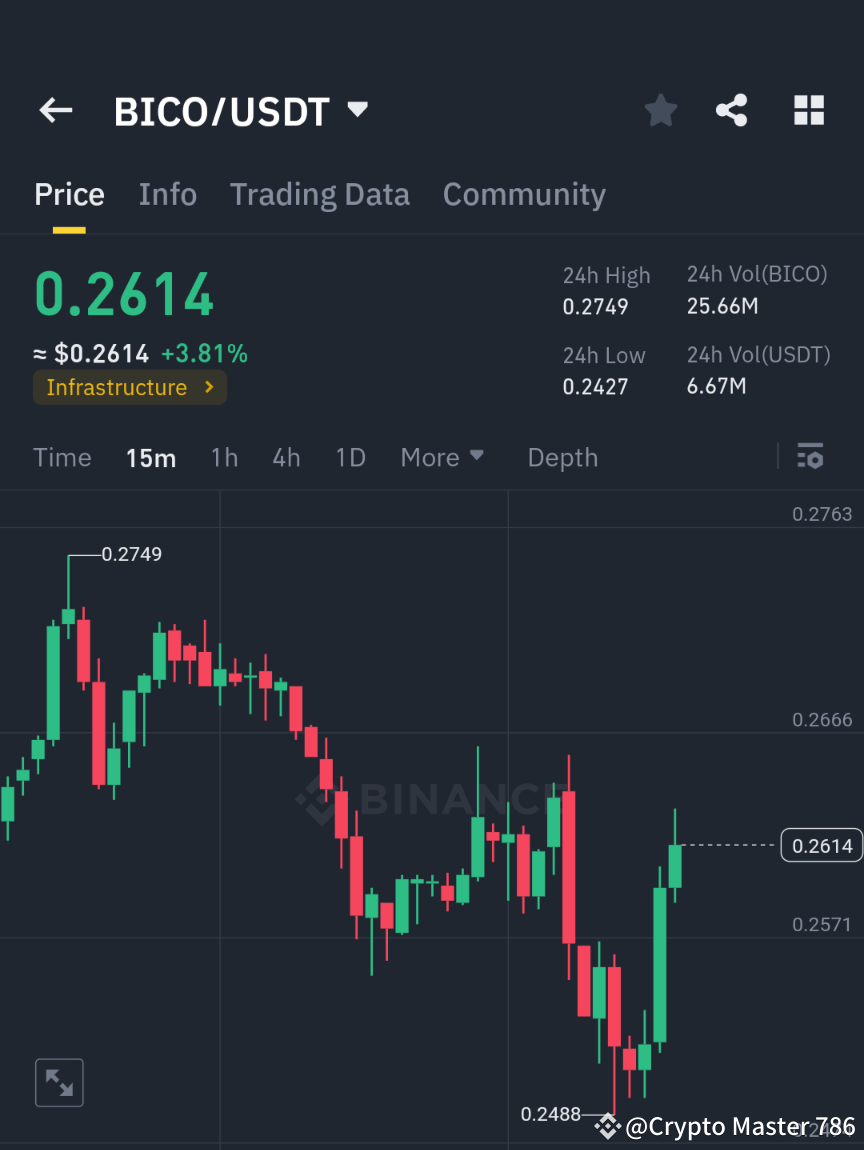Open chart indicator settings icon
This screenshot has height=1150, width=864.
pos(810,457)
